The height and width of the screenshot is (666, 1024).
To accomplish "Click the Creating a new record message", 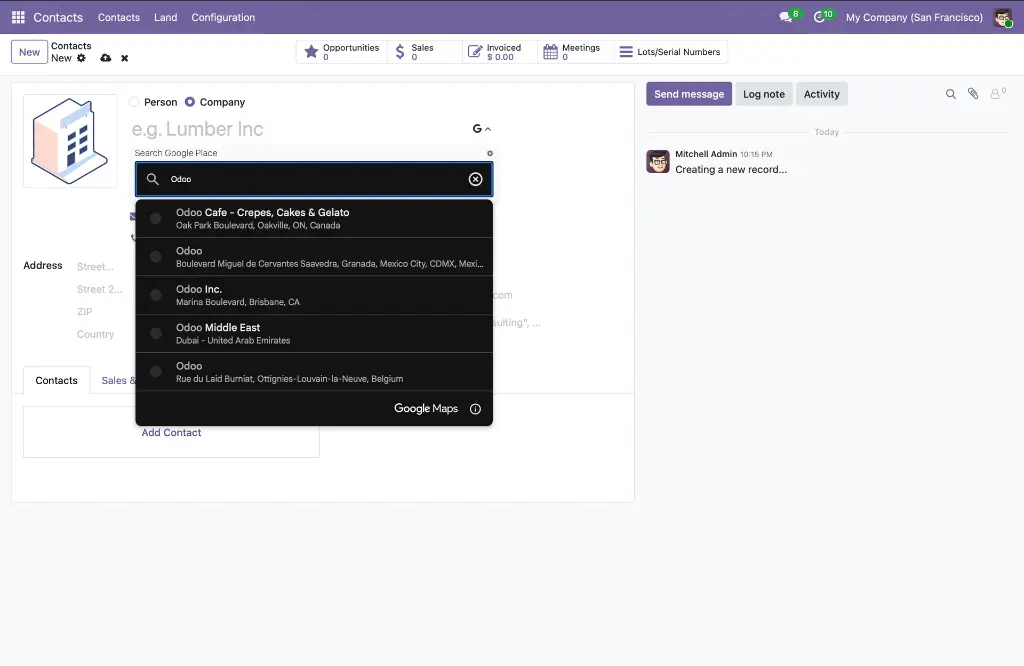I will pyautogui.click(x=731, y=170).
